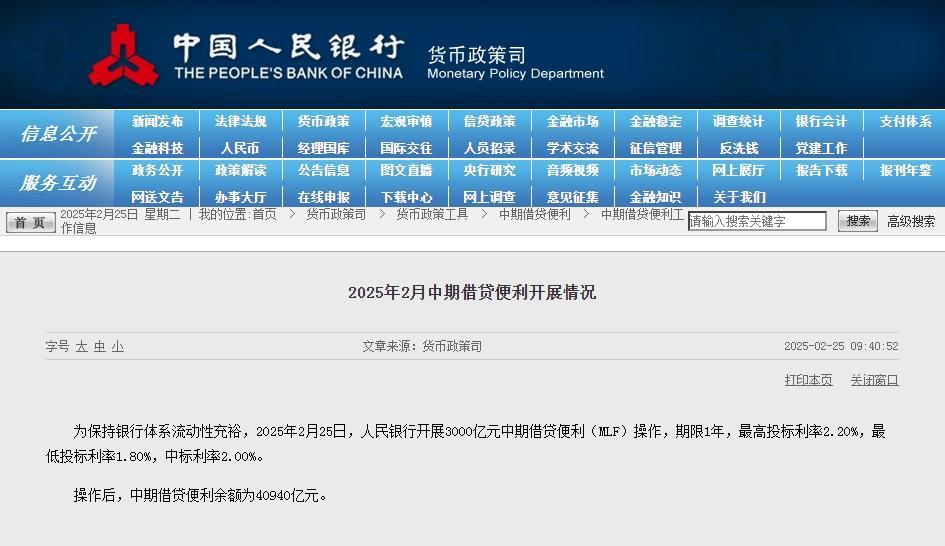945x546 pixels.
Task: Open 意见征集 section
Action: [573, 197]
